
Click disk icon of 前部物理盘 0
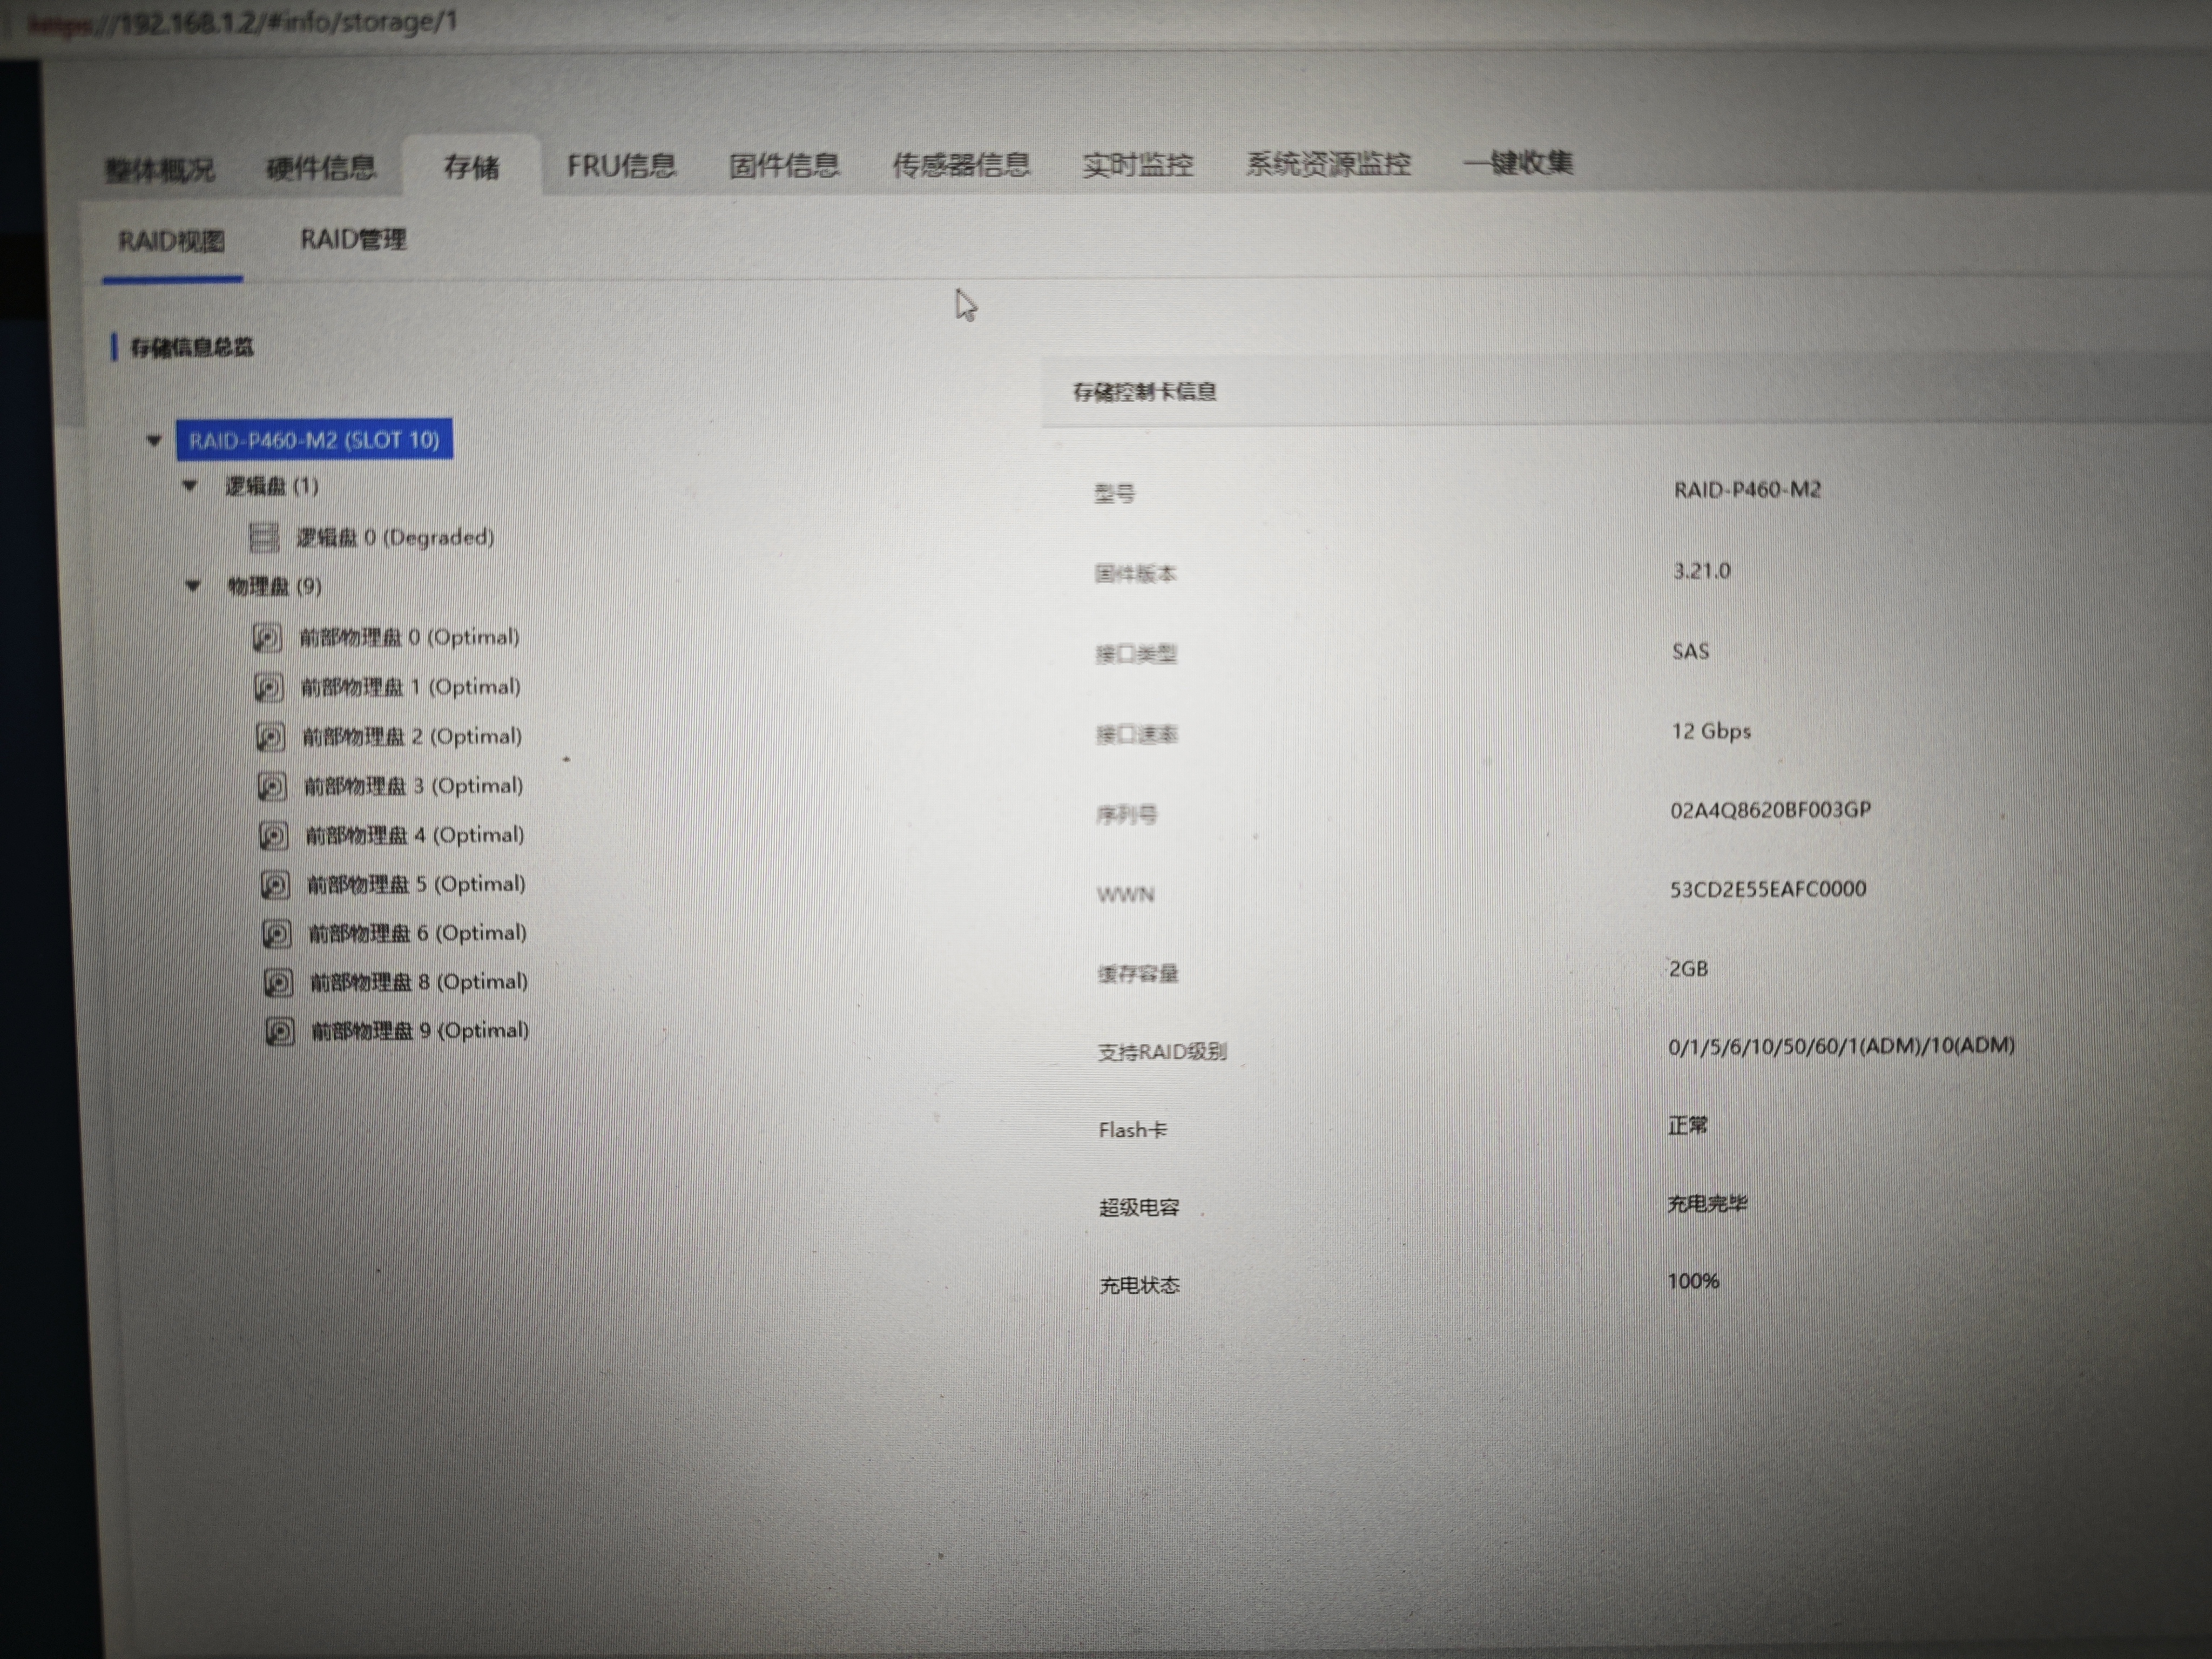click(x=266, y=638)
